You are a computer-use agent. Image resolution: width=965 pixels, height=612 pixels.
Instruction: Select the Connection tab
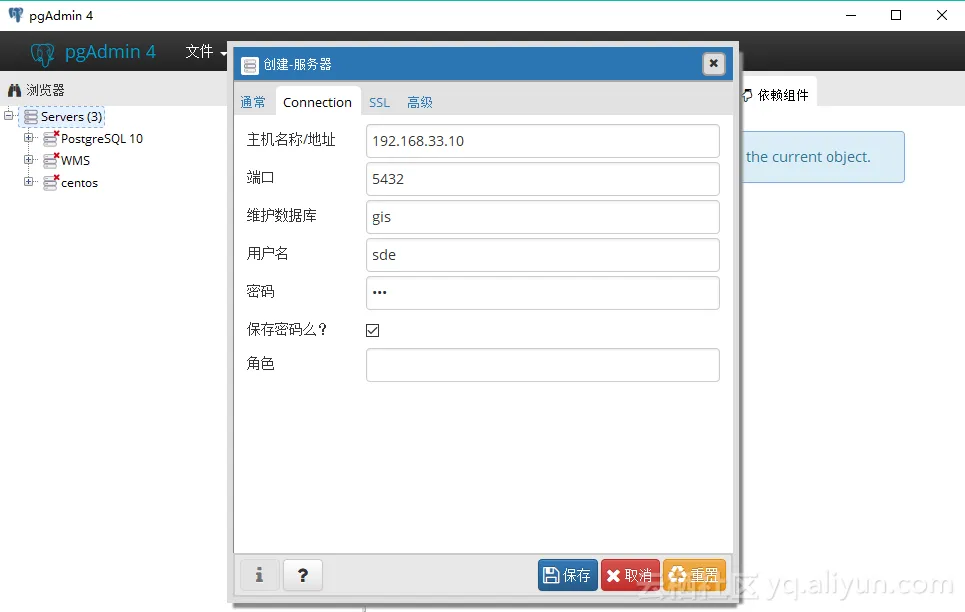tap(318, 101)
